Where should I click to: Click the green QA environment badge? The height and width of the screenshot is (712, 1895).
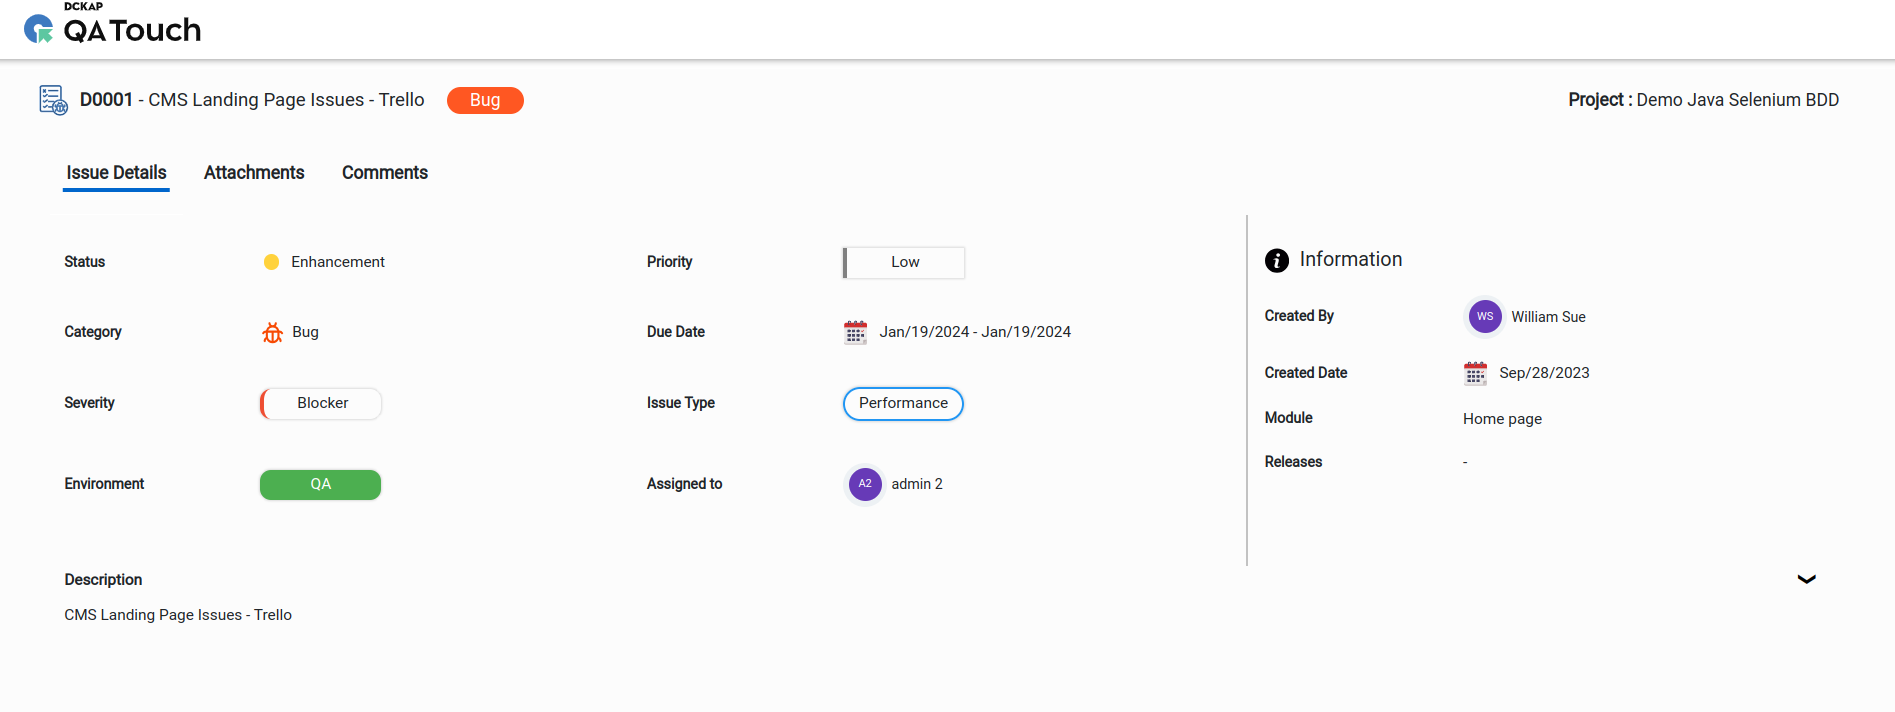(320, 484)
